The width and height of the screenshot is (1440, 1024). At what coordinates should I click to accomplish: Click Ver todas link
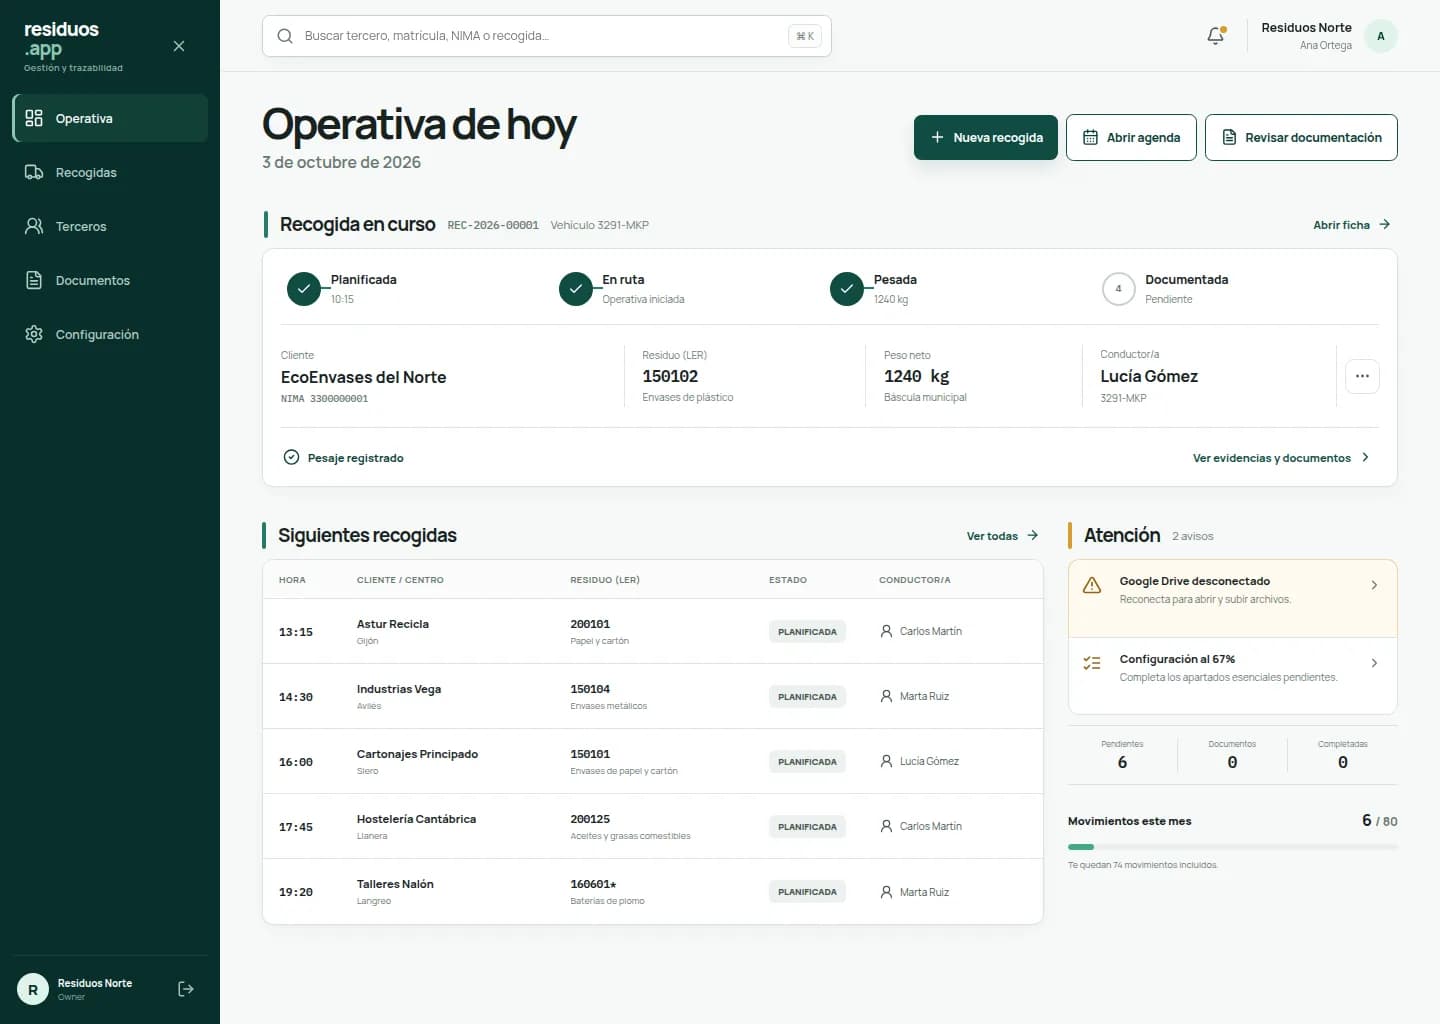tap(1003, 536)
